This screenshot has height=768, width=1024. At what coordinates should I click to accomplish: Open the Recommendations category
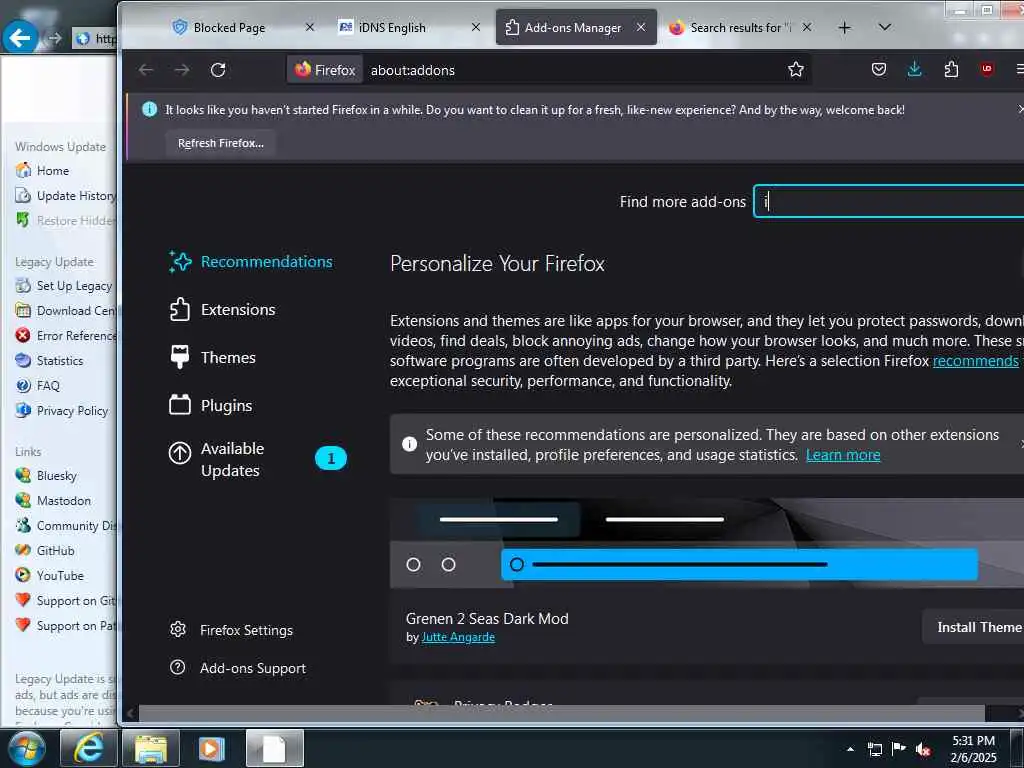pyautogui.click(x=251, y=262)
